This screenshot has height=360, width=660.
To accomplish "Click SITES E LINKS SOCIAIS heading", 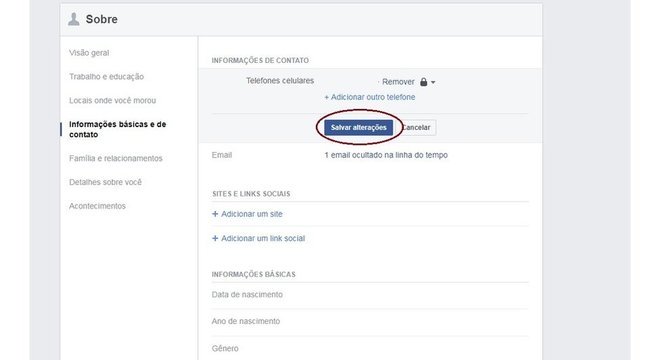I will point(251,194).
